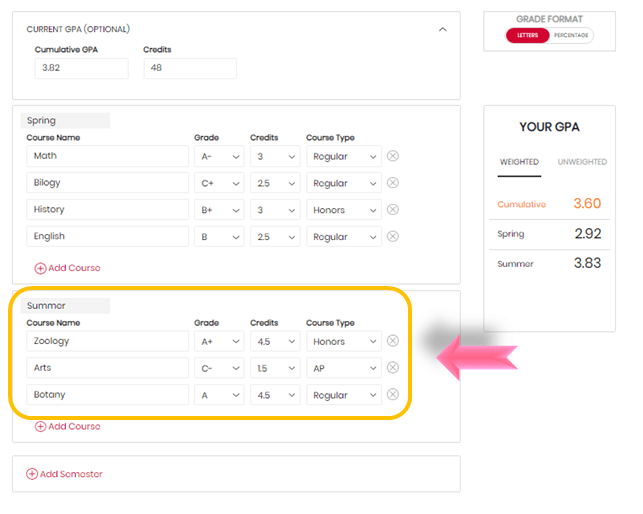Image resolution: width=643 pixels, height=514 pixels.
Task: Change the Bilogy grade C+ dropdown
Action: [x=219, y=183]
